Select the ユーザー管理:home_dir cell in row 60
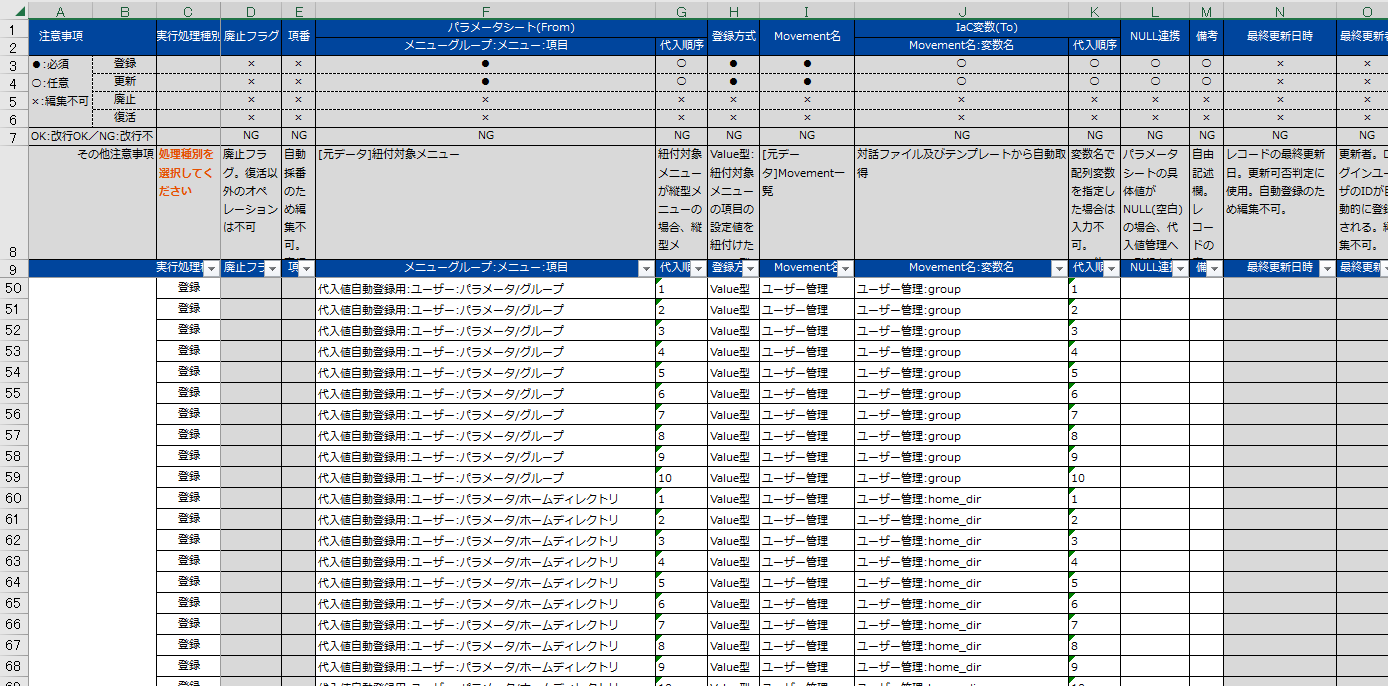Image resolution: width=1388 pixels, height=686 pixels. coord(920,499)
